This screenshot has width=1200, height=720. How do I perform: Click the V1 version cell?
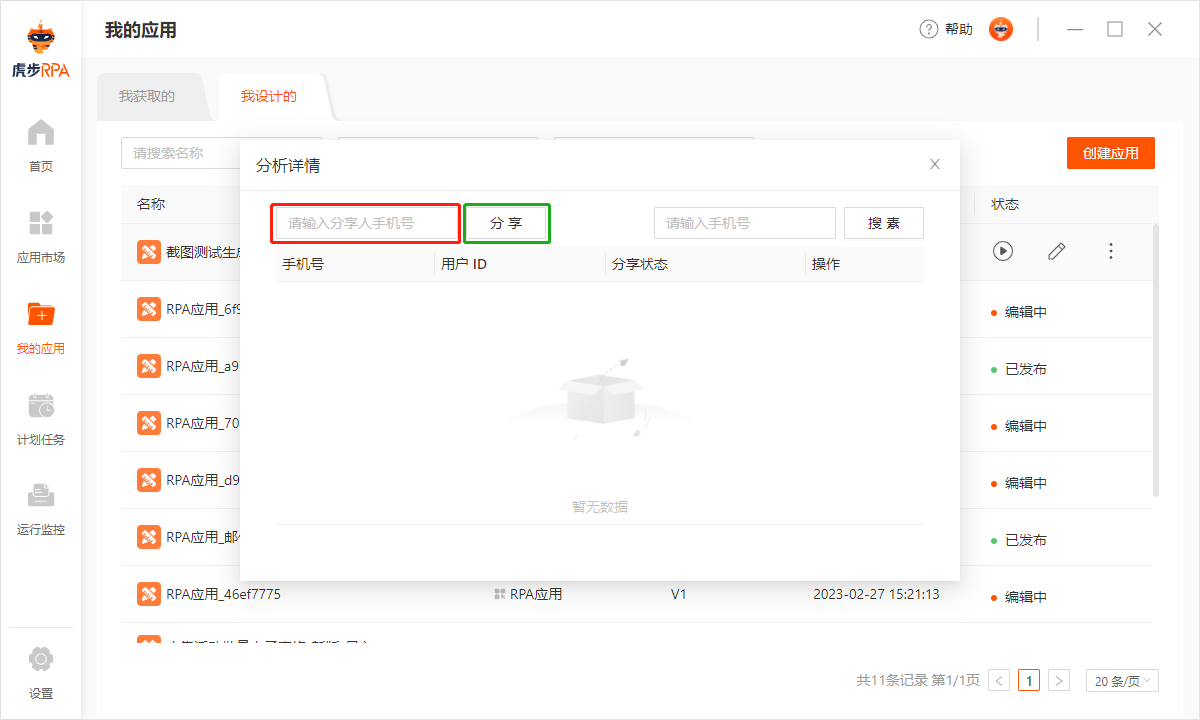pyautogui.click(x=679, y=594)
